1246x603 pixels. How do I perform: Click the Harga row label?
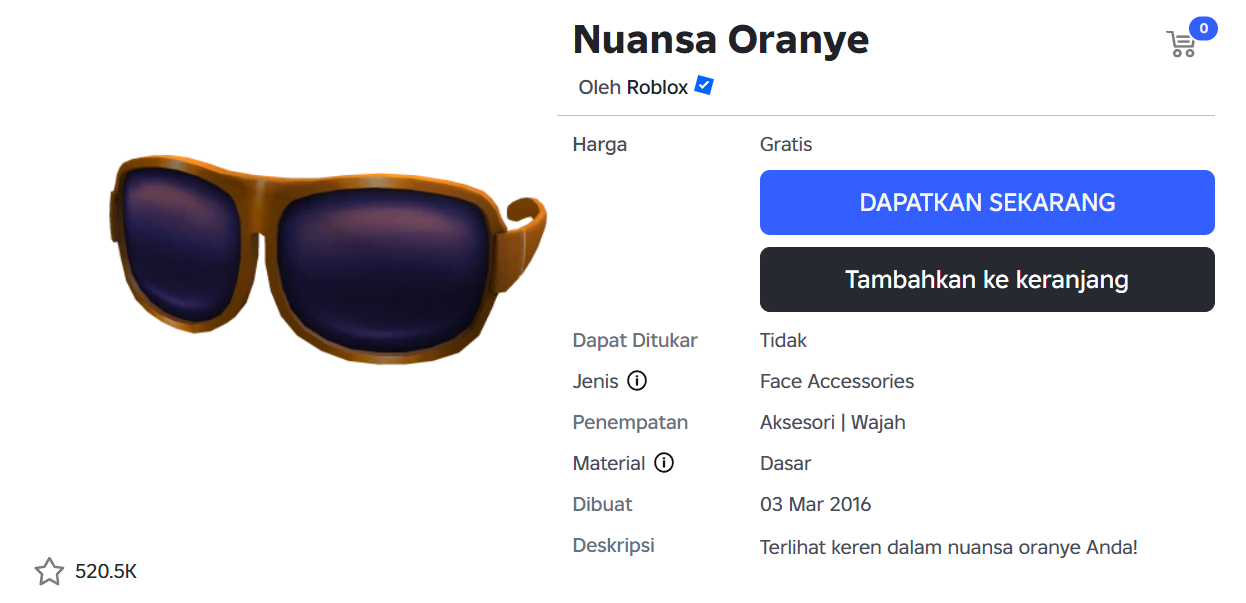[x=599, y=144]
